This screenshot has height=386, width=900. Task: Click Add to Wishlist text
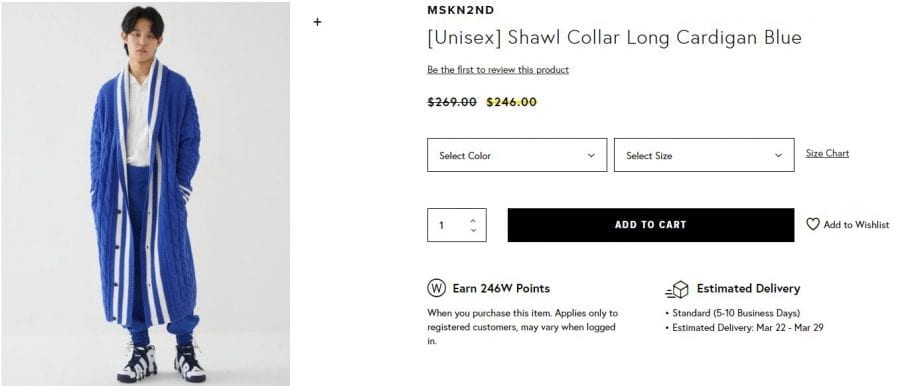[x=856, y=225]
